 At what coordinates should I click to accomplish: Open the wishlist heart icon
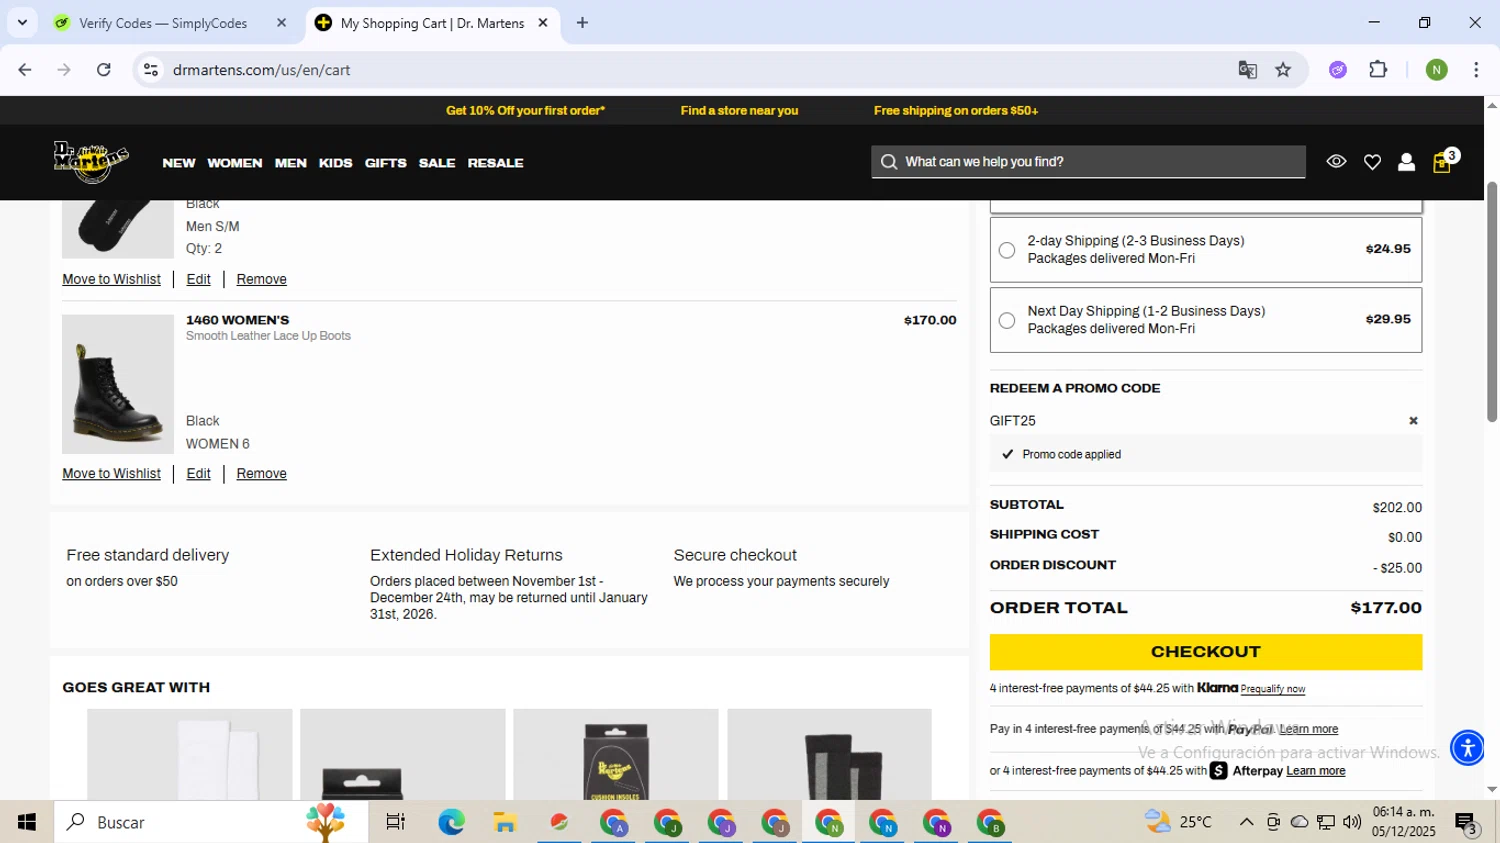[x=1372, y=162]
